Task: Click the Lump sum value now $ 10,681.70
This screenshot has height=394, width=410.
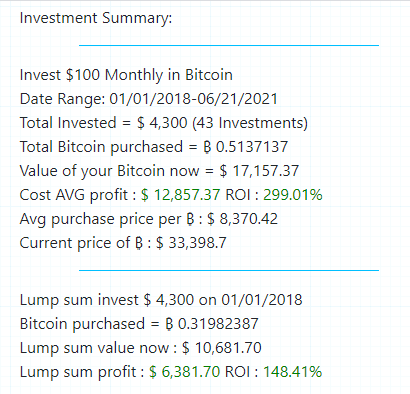Action: (222, 348)
